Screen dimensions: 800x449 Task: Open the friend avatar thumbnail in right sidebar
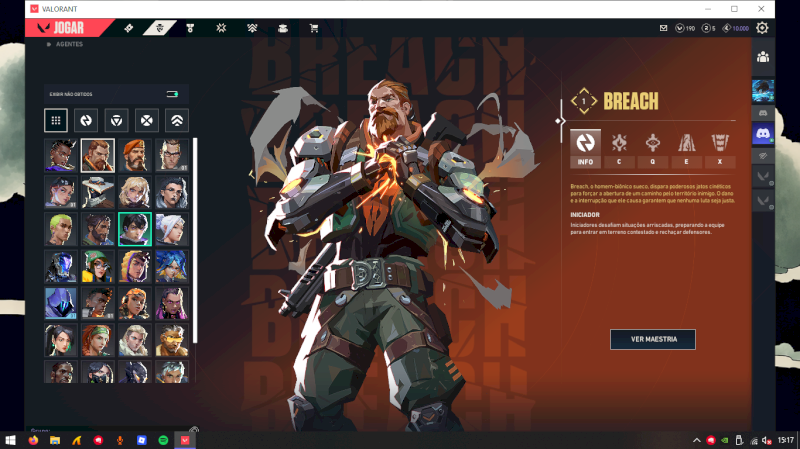pos(763,91)
